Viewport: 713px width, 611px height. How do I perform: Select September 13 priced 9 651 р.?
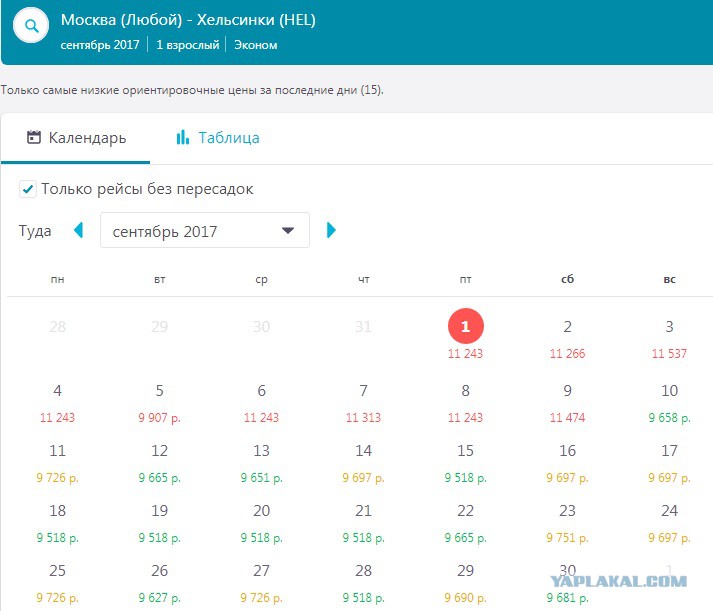(261, 464)
